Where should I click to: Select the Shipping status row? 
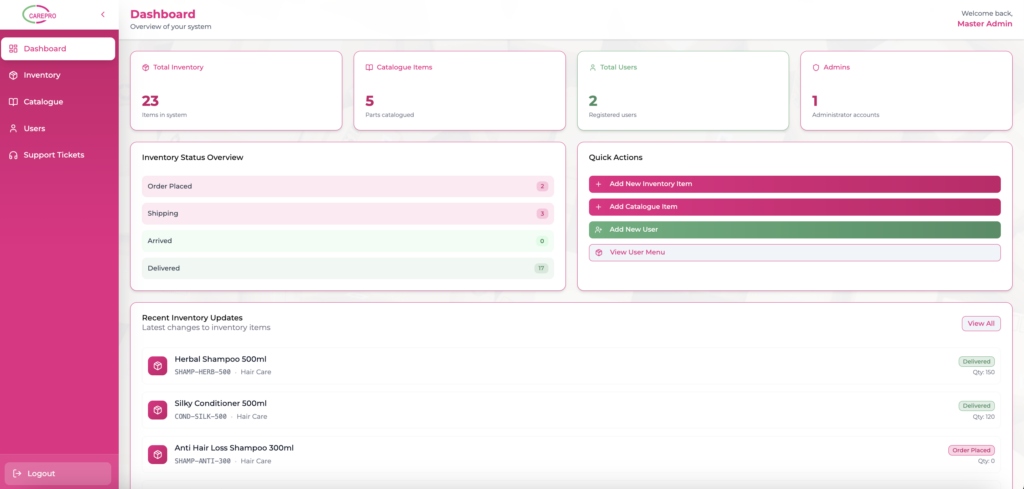[347, 214]
